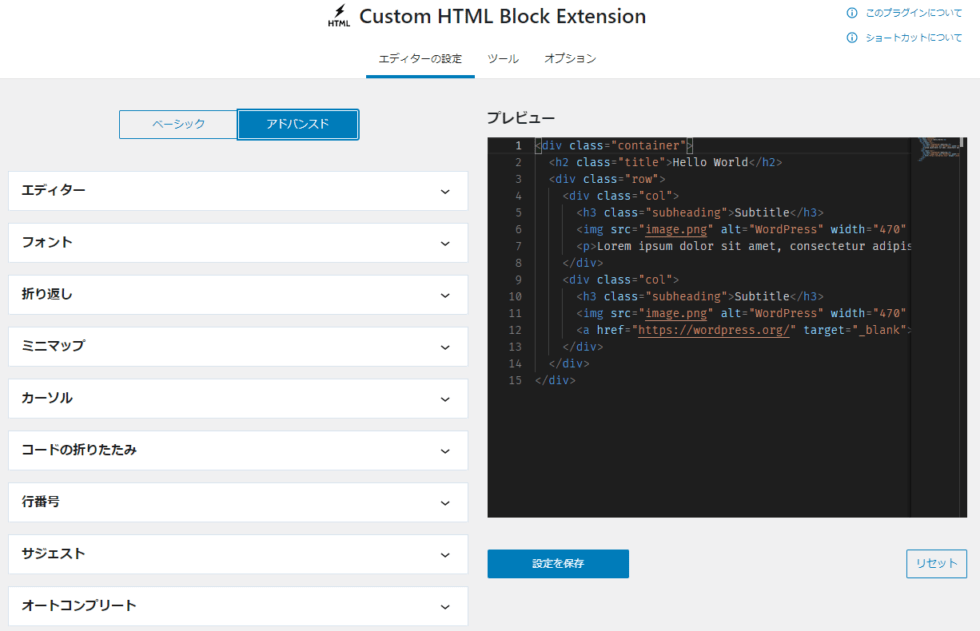Click the 設定を保存 button
The image size is (980, 631).
pyautogui.click(x=557, y=563)
